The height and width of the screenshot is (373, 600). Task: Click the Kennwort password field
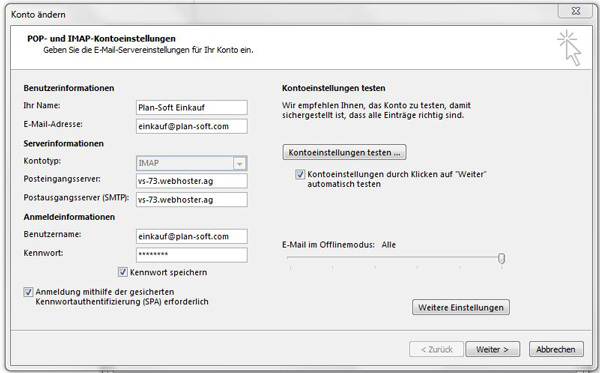point(192,255)
